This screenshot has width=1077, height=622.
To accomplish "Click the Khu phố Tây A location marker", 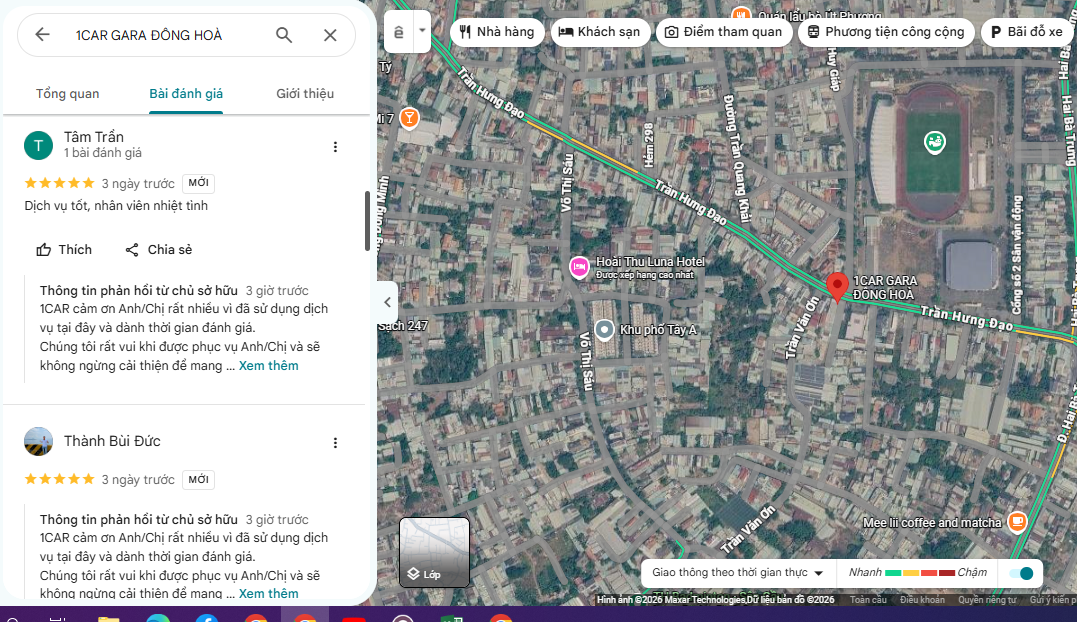I will pyautogui.click(x=604, y=330).
